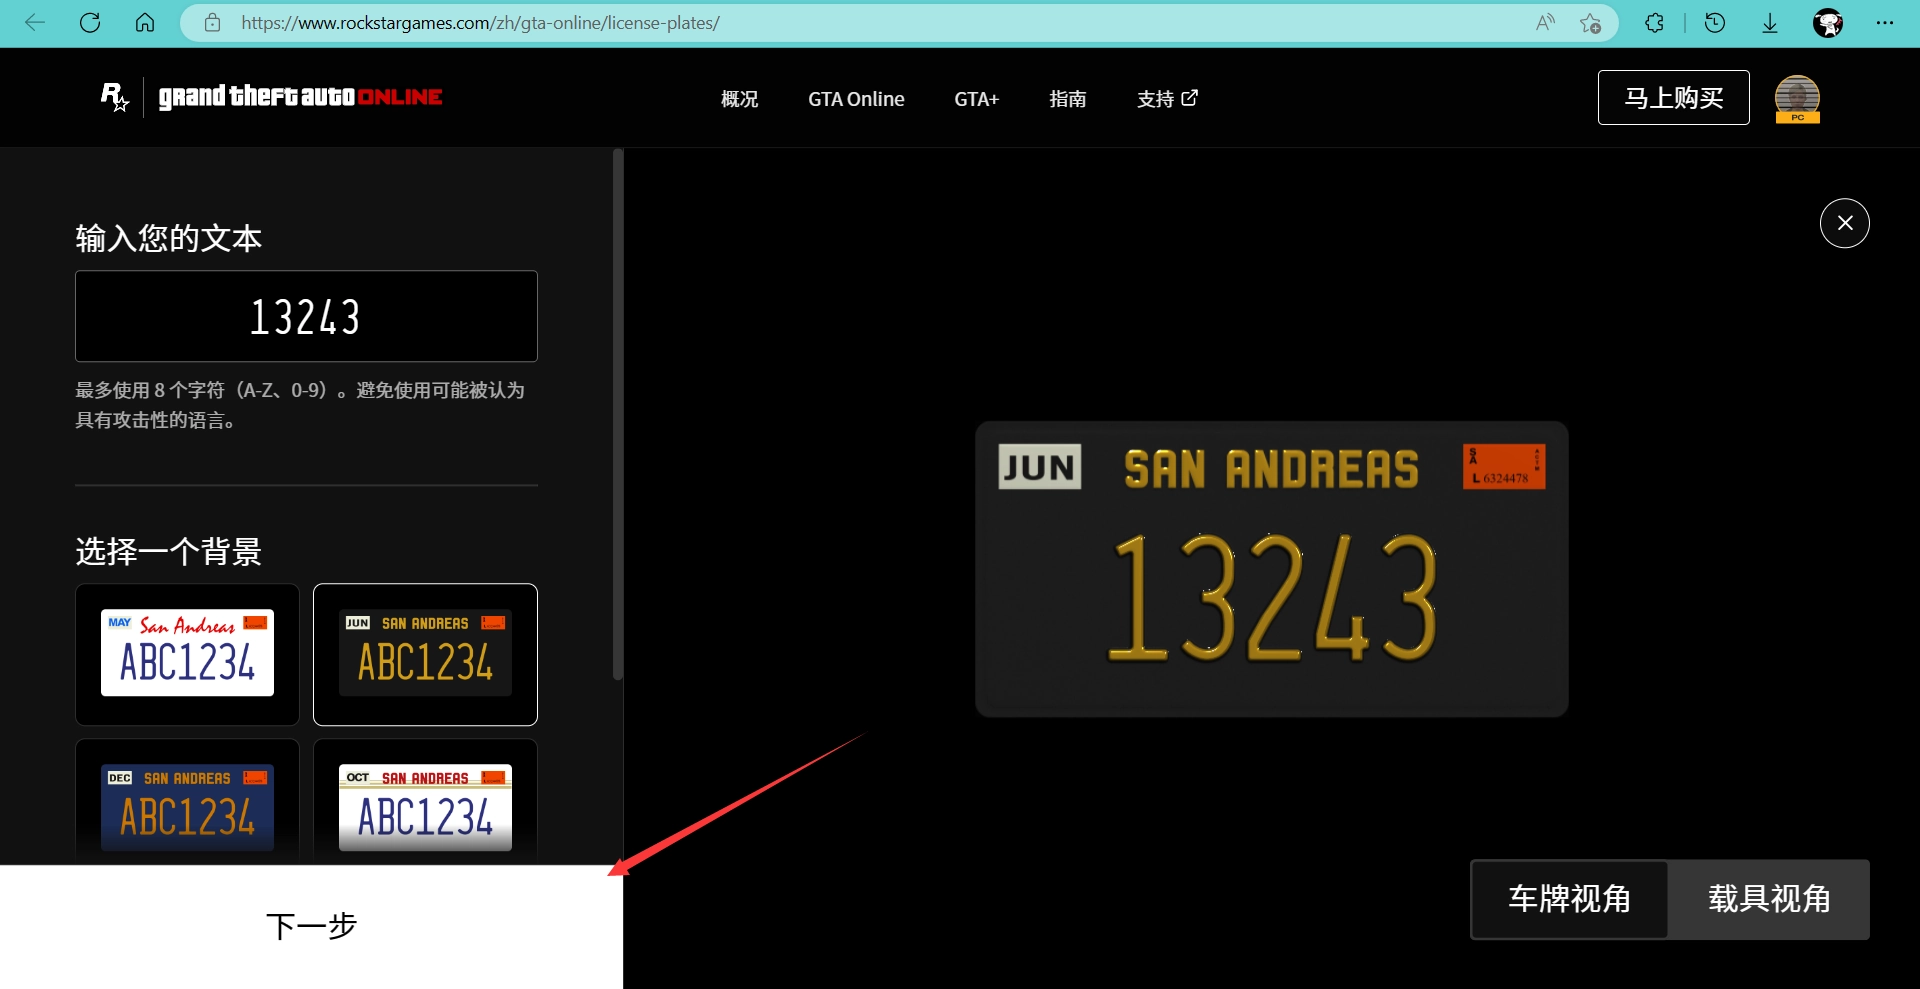Screen dimensions: 1920x989
Task: Open the GTA Online menu
Action: coord(856,99)
